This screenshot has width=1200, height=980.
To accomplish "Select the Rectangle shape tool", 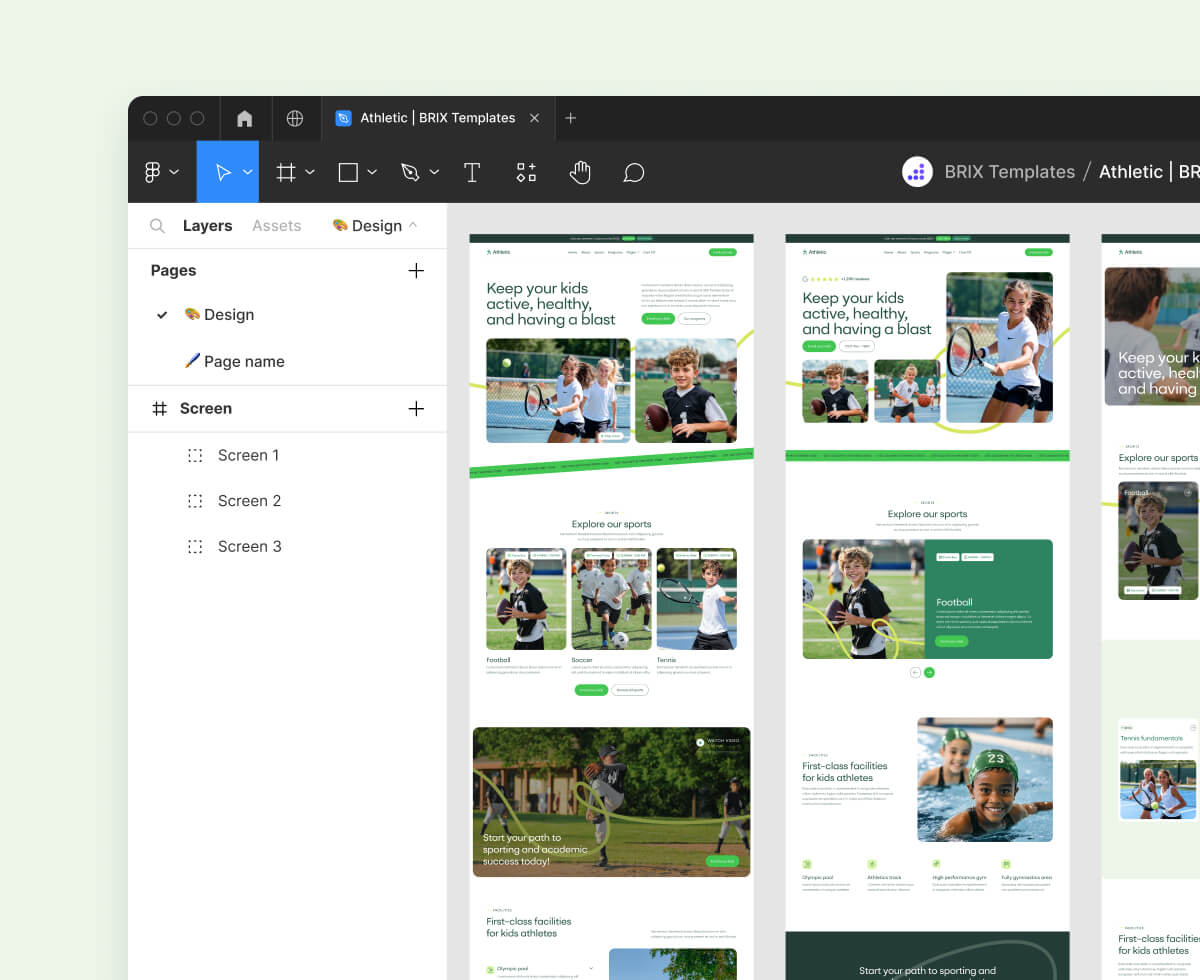I will click(347, 171).
